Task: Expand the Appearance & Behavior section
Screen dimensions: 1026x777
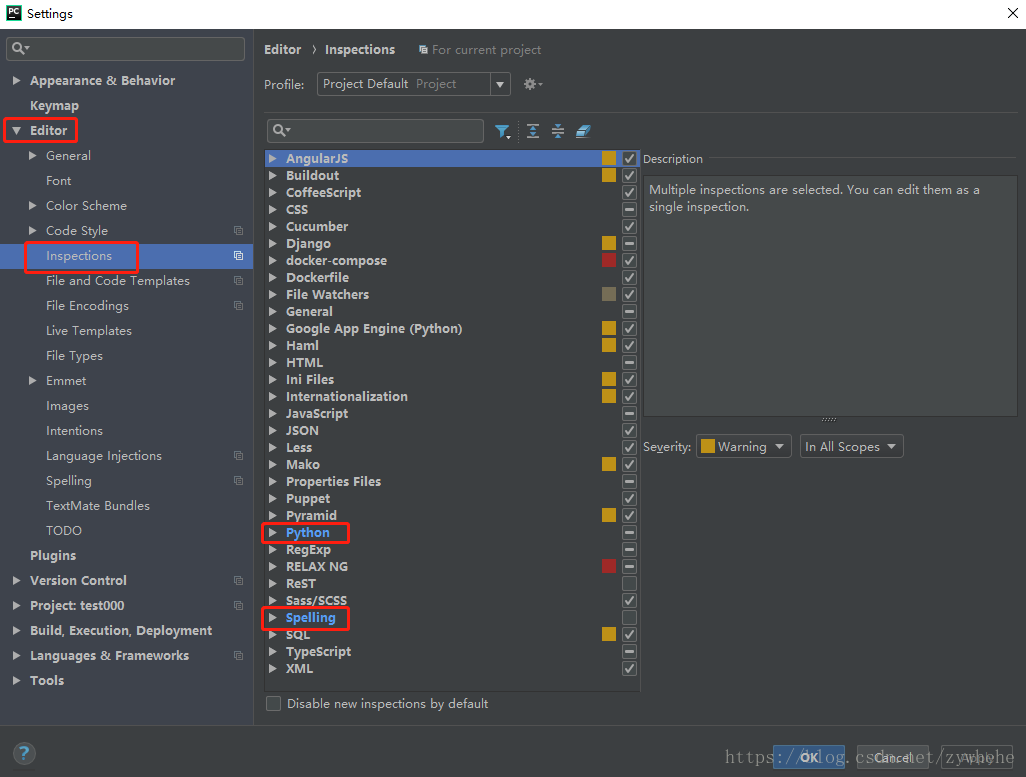Action: coord(16,81)
